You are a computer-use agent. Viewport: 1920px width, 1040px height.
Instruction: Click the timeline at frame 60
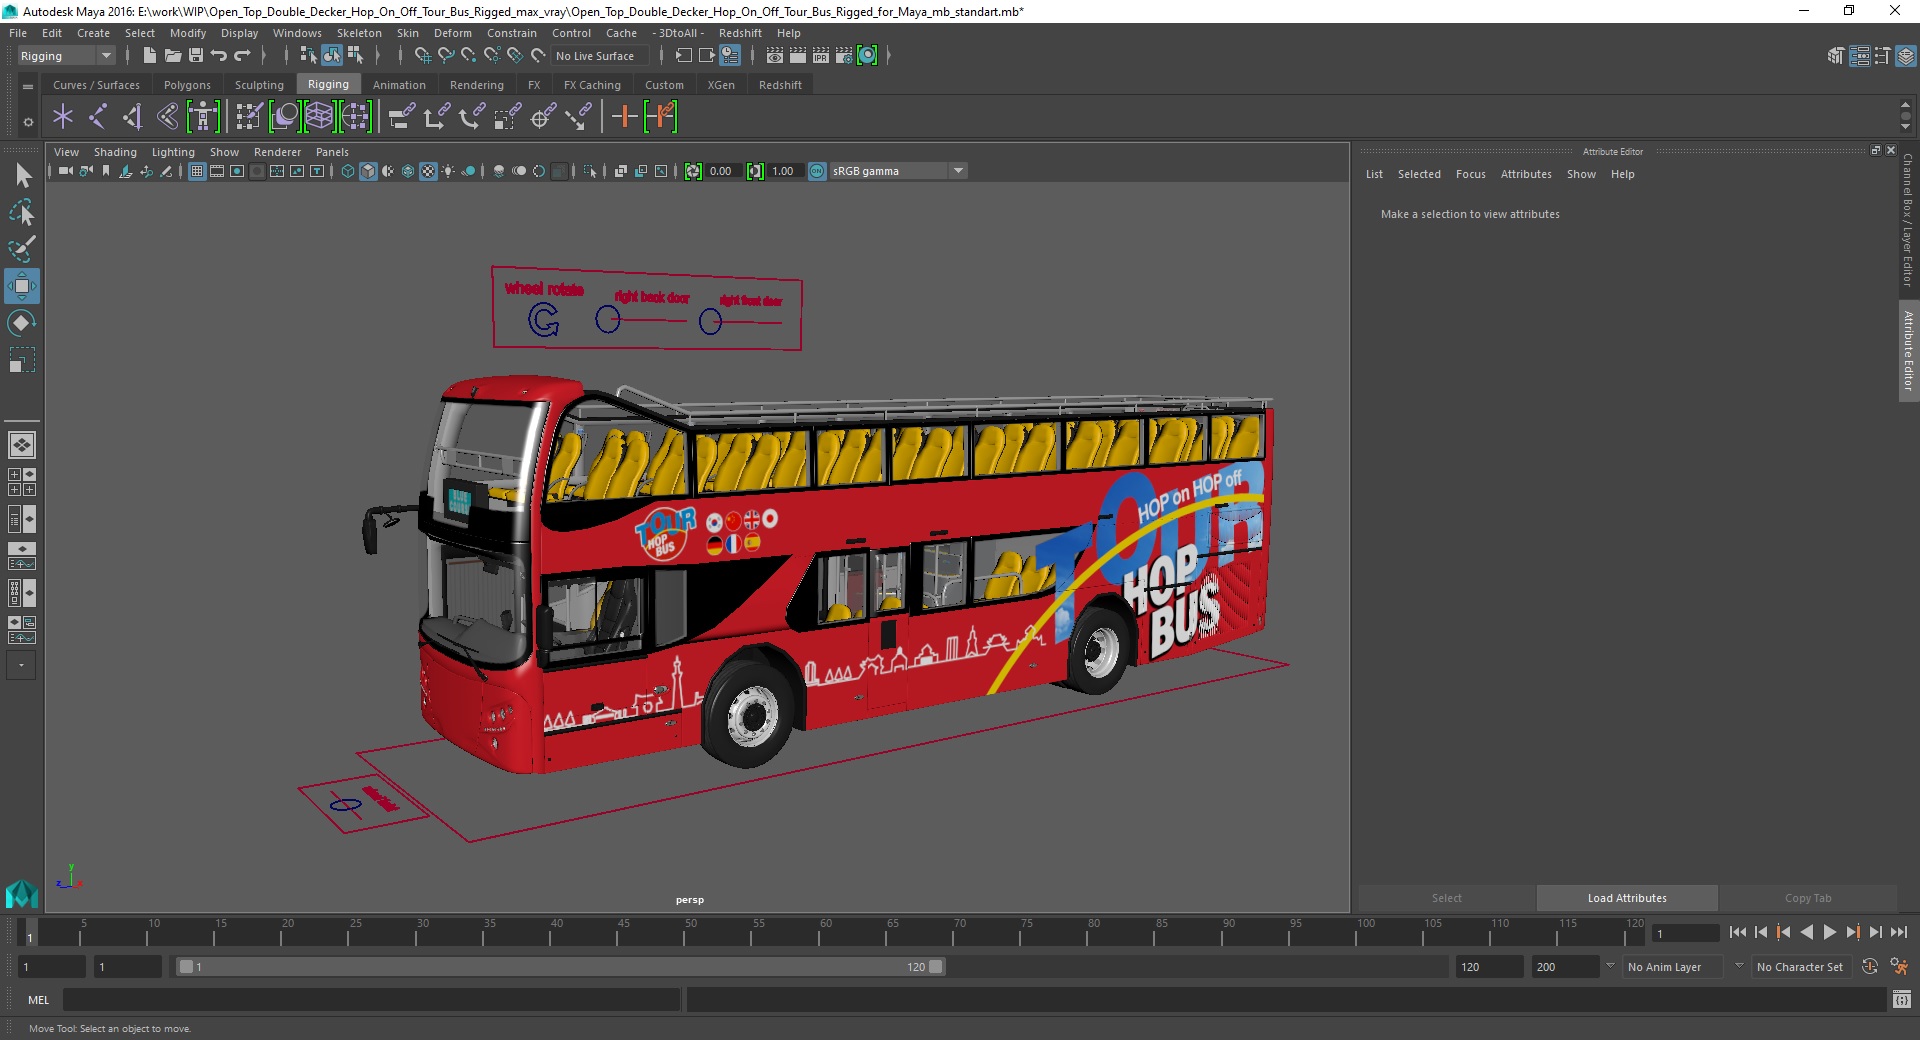[824, 933]
